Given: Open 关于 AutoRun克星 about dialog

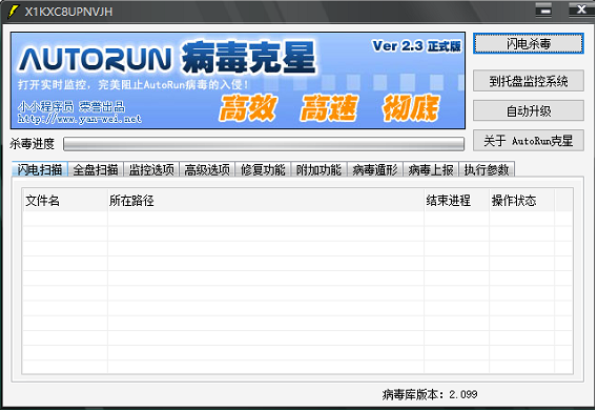Looking at the screenshot, I should tap(528, 141).
